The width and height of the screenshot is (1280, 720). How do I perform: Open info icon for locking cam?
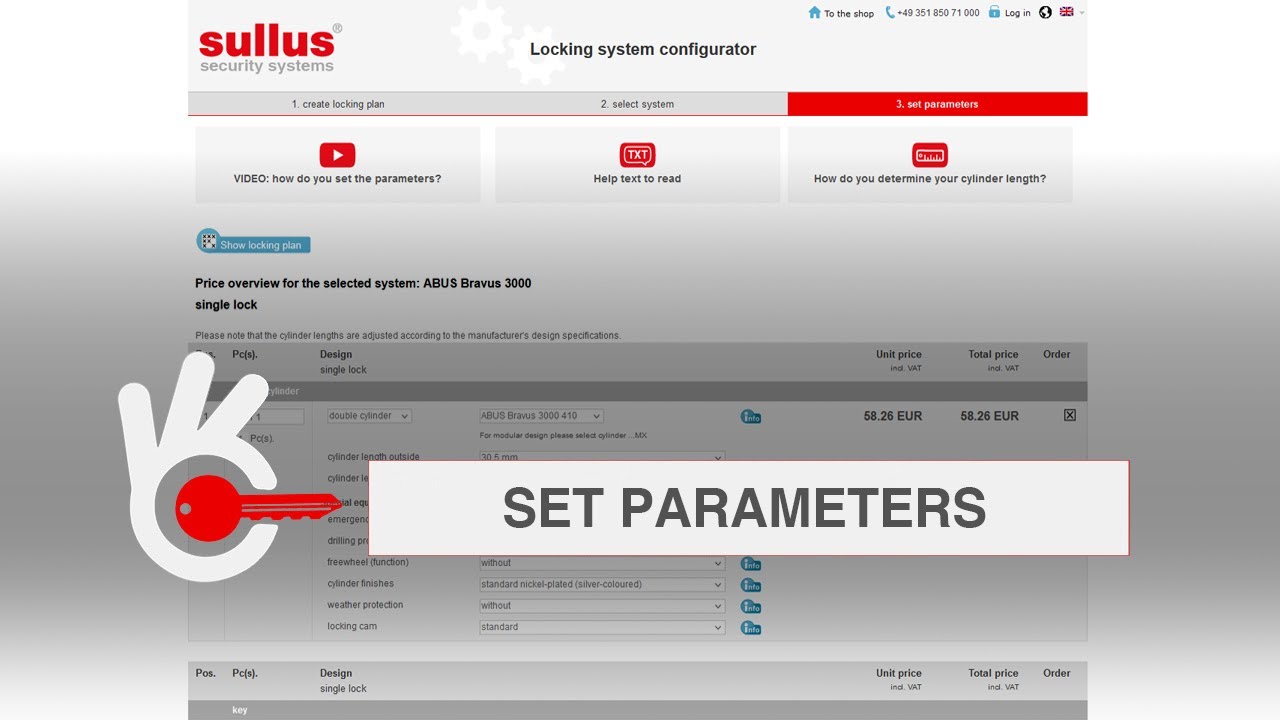coord(751,628)
